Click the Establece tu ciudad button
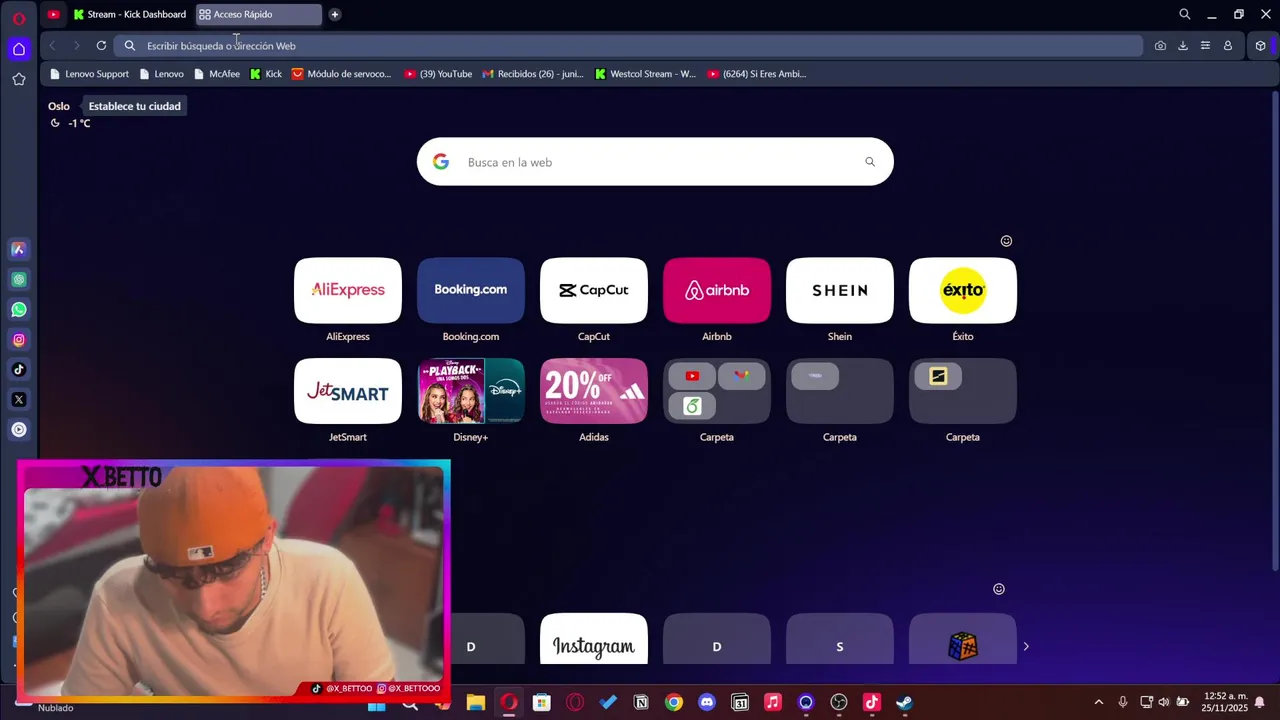 click(134, 106)
